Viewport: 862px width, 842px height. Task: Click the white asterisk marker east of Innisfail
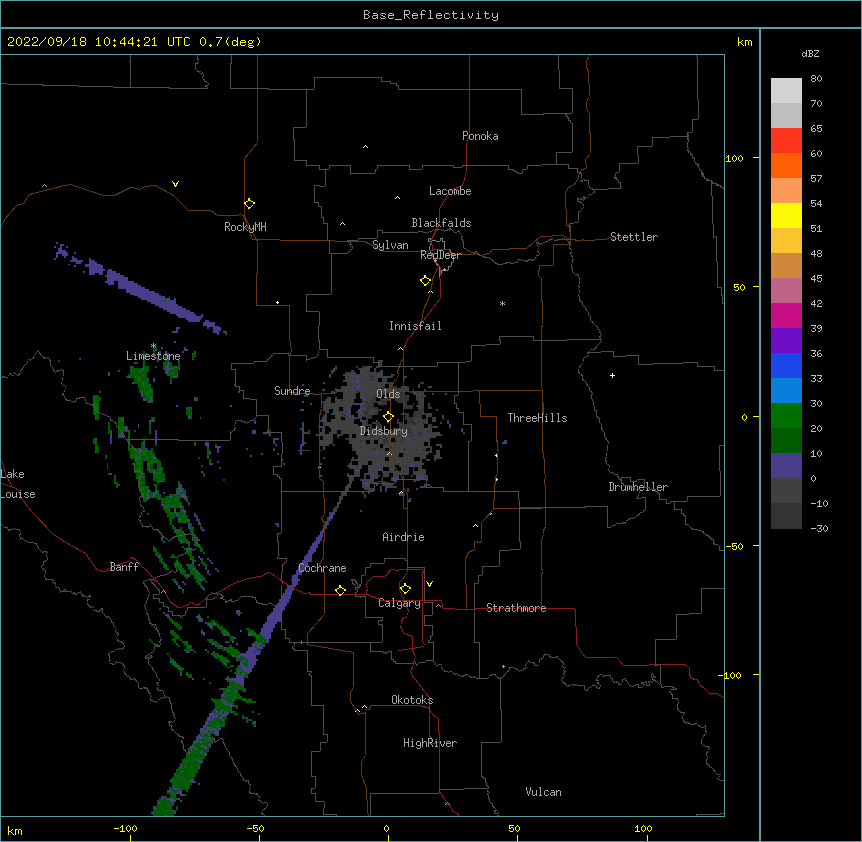click(x=502, y=303)
